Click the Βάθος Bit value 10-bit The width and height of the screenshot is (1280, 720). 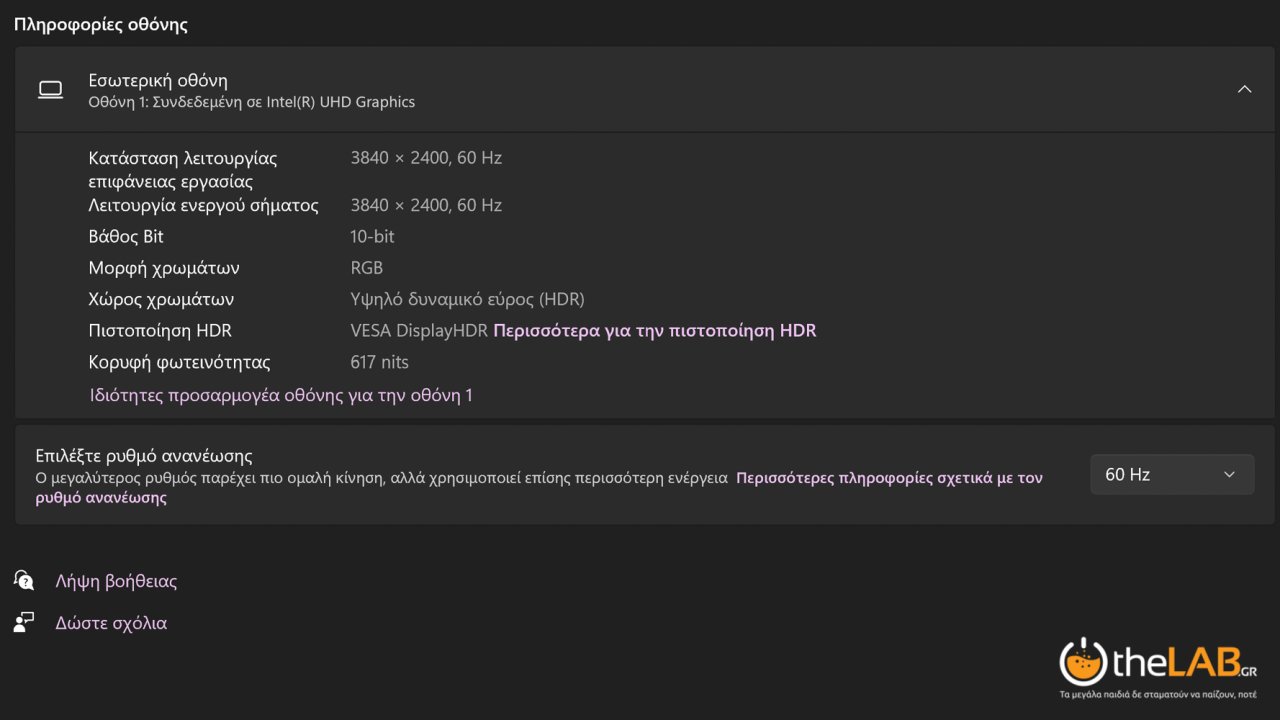pos(372,236)
